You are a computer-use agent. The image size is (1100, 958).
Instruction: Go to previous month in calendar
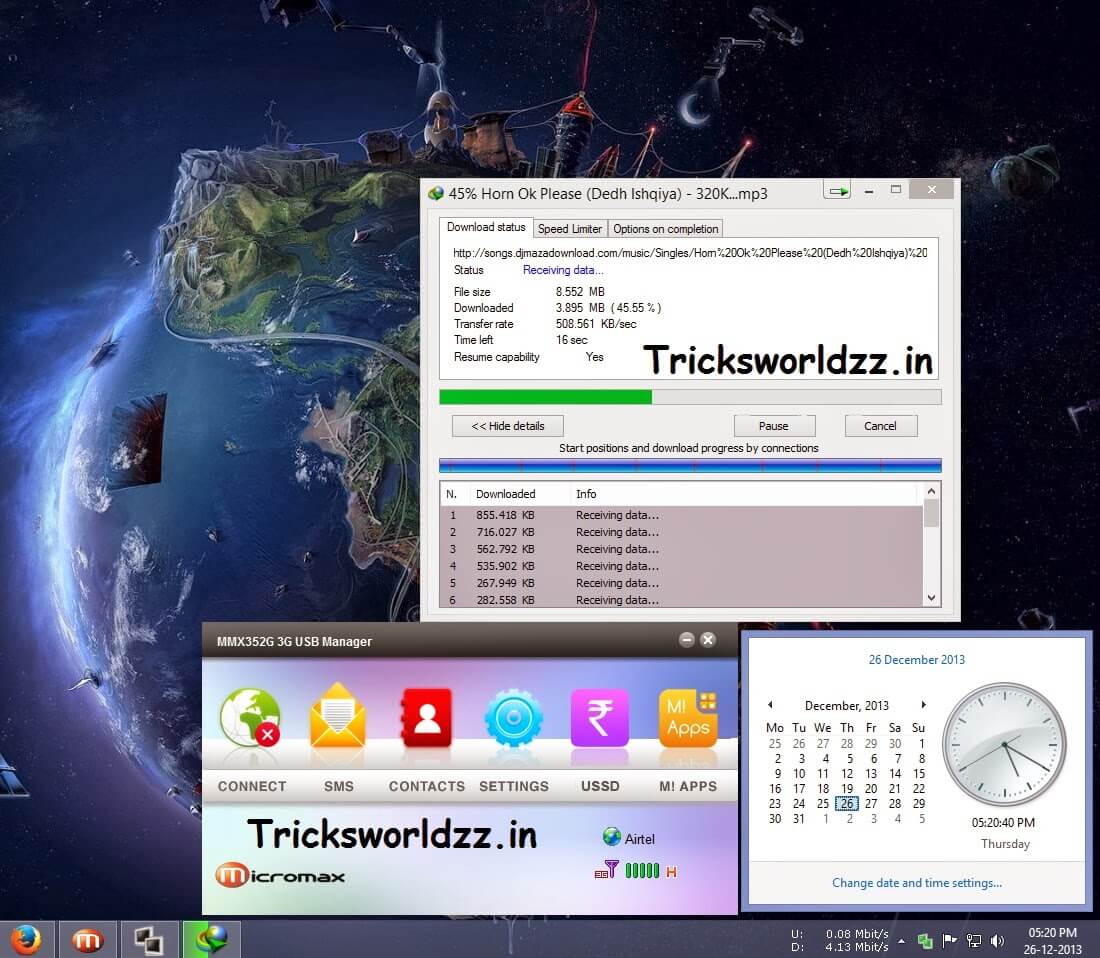point(770,705)
